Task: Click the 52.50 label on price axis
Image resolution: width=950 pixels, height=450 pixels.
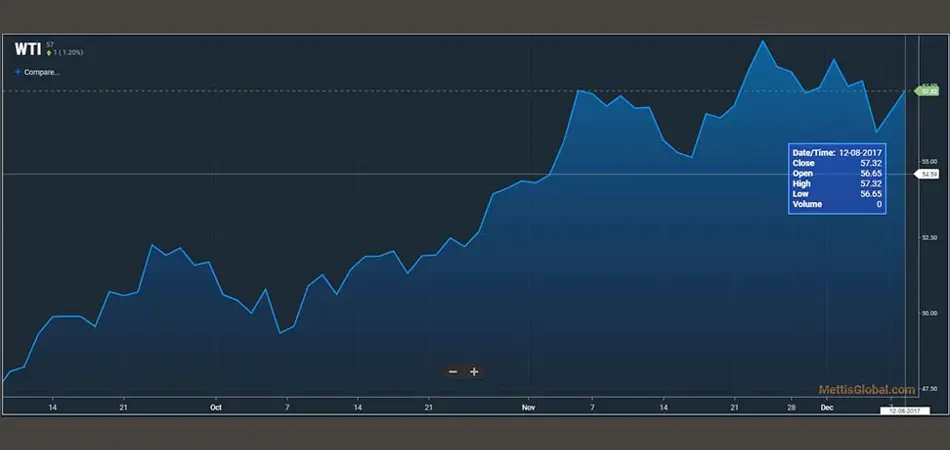Action: 929,237
